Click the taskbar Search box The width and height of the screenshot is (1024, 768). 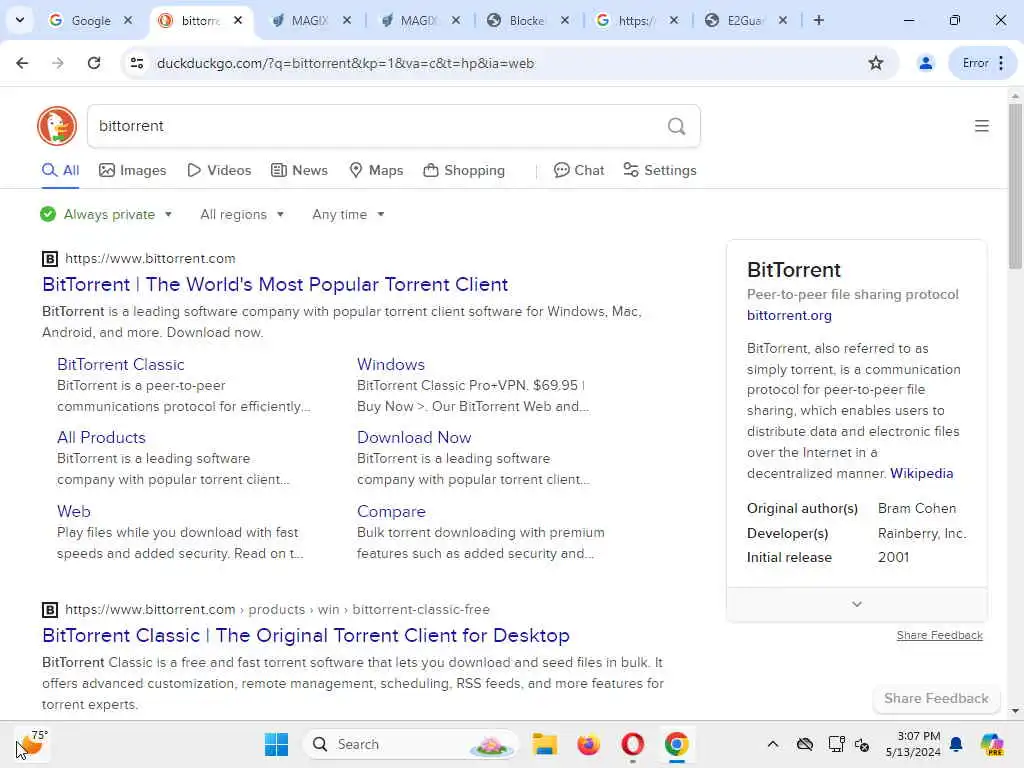[411, 744]
